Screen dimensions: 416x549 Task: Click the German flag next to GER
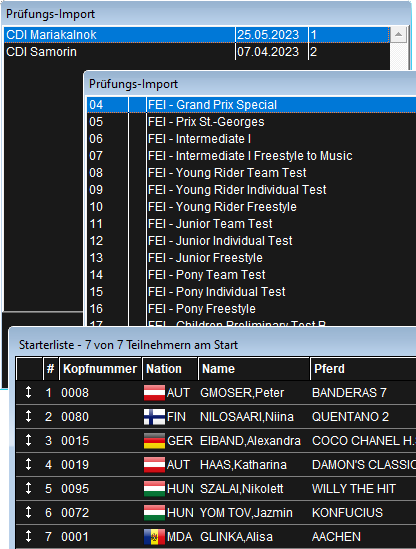154,441
